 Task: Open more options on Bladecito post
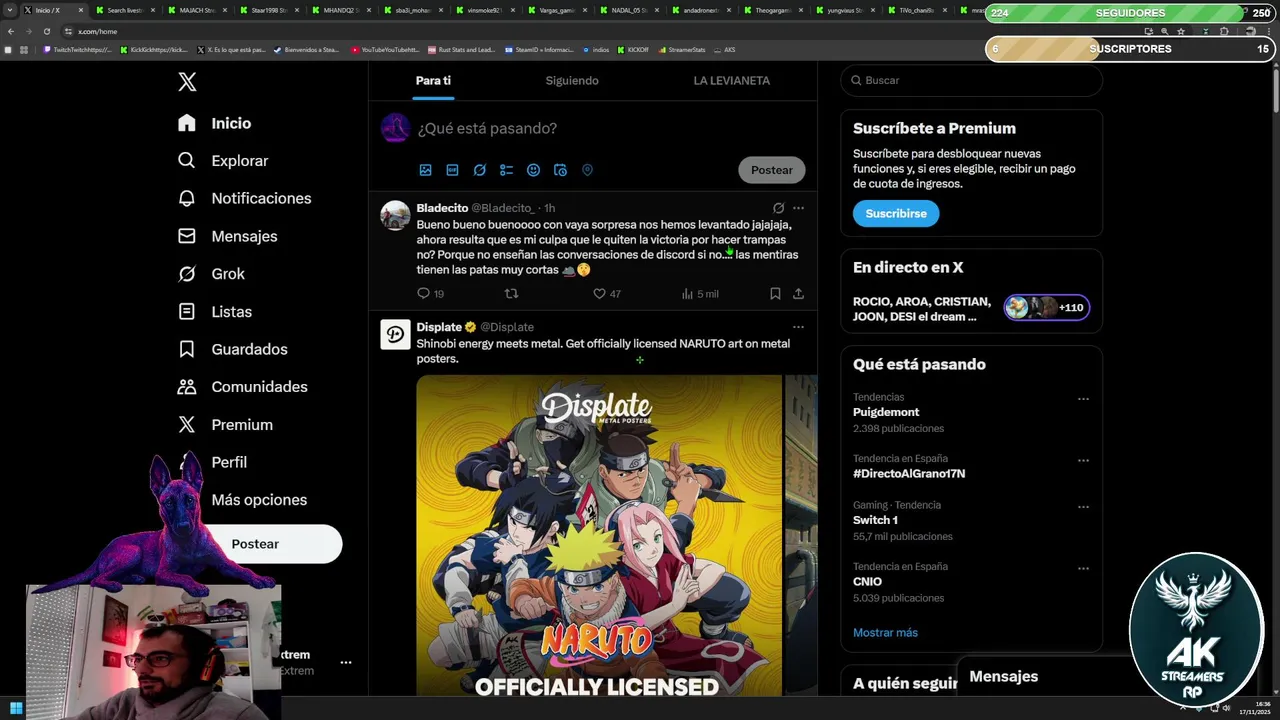coord(798,208)
